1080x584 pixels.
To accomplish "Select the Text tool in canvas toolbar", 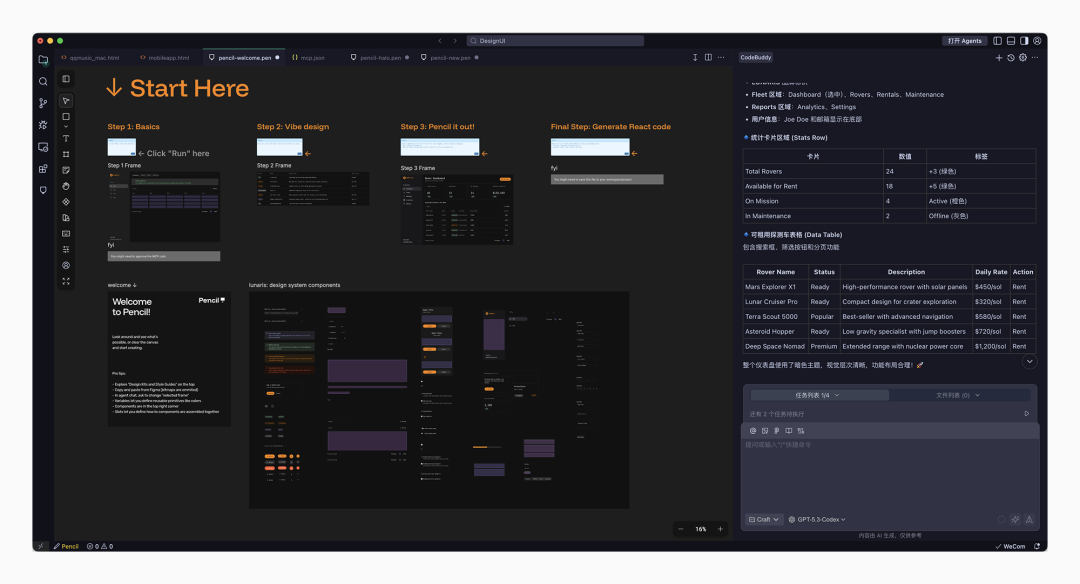I will tap(66, 138).
